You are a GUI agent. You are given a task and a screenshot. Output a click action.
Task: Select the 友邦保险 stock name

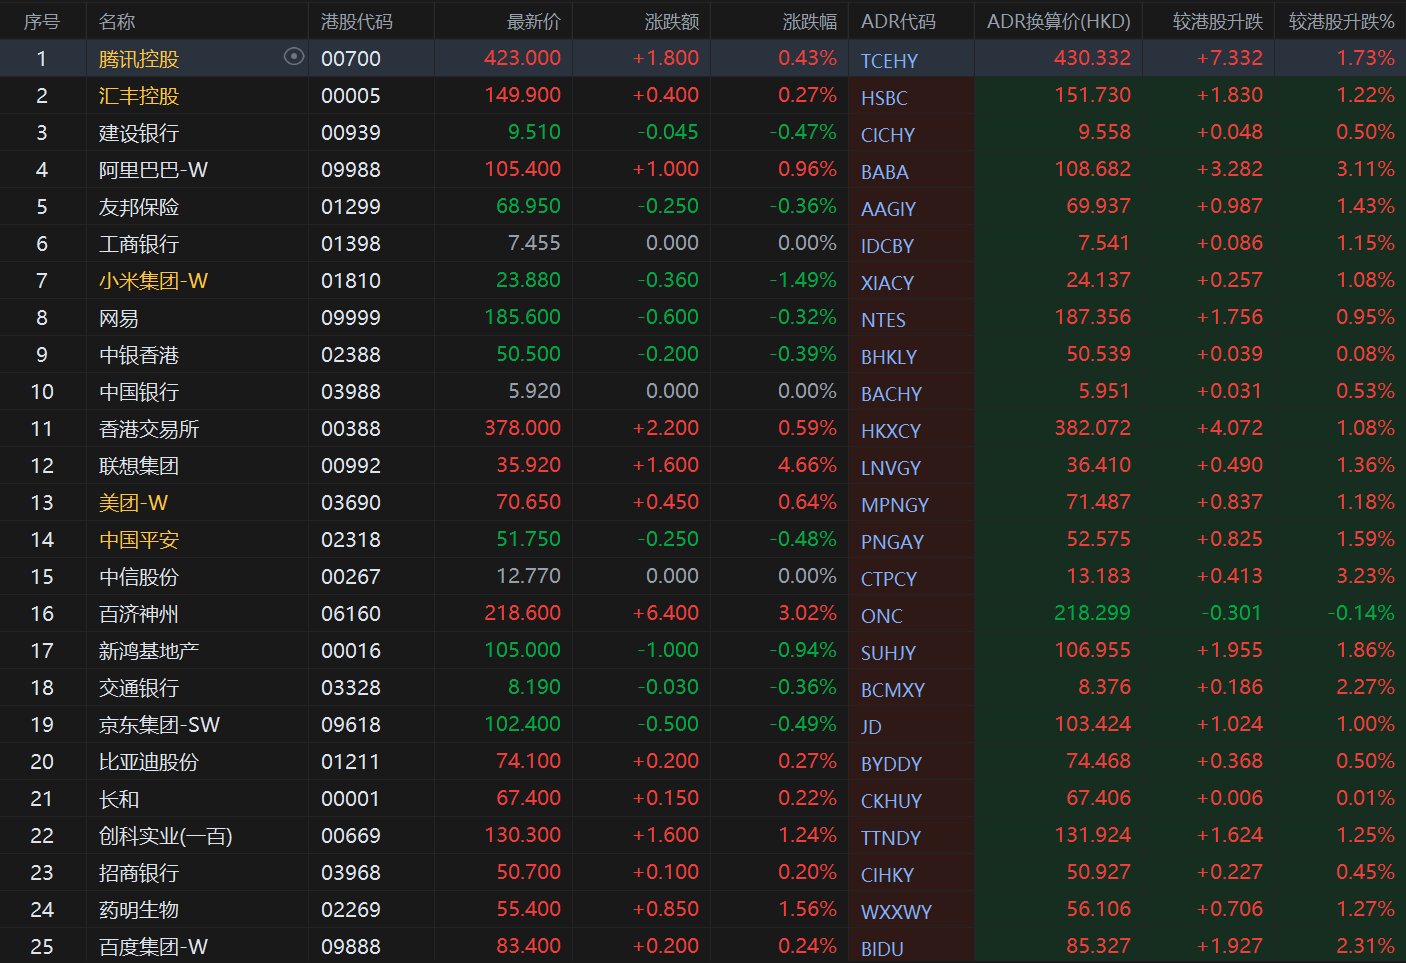139,207
